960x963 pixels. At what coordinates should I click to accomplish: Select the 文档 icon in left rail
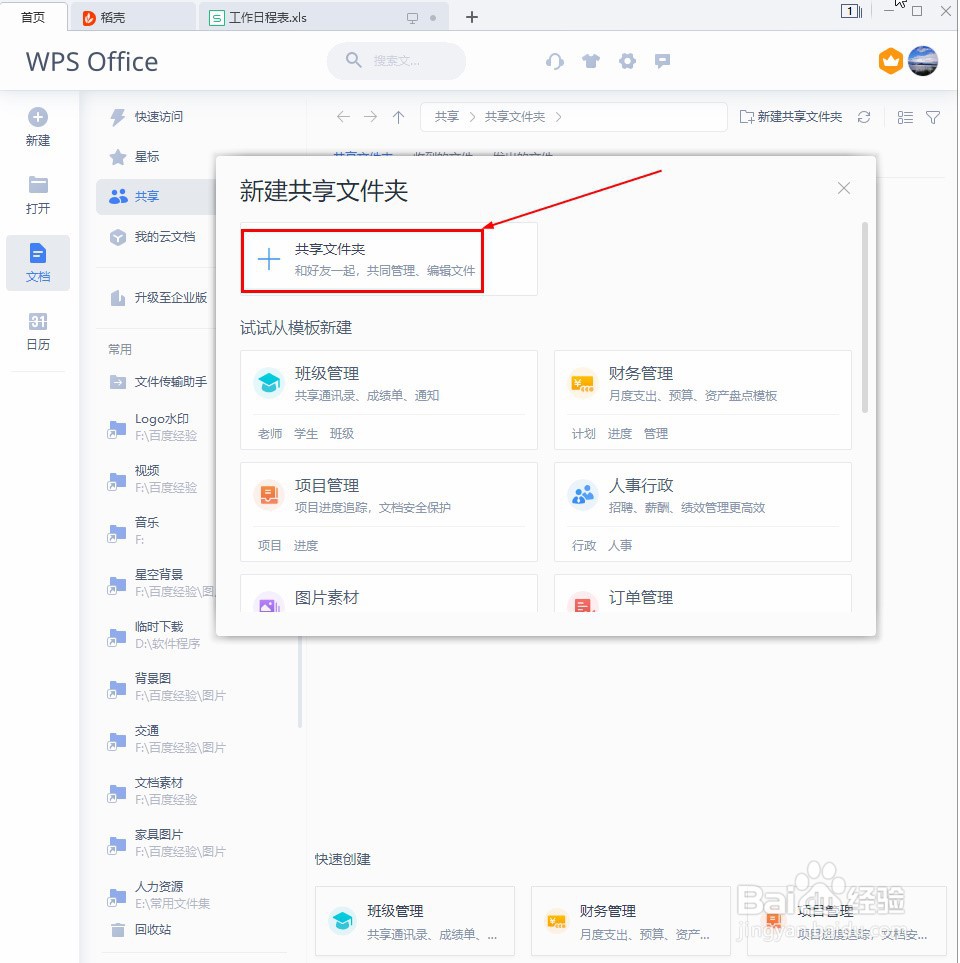(x=37, y=254)
